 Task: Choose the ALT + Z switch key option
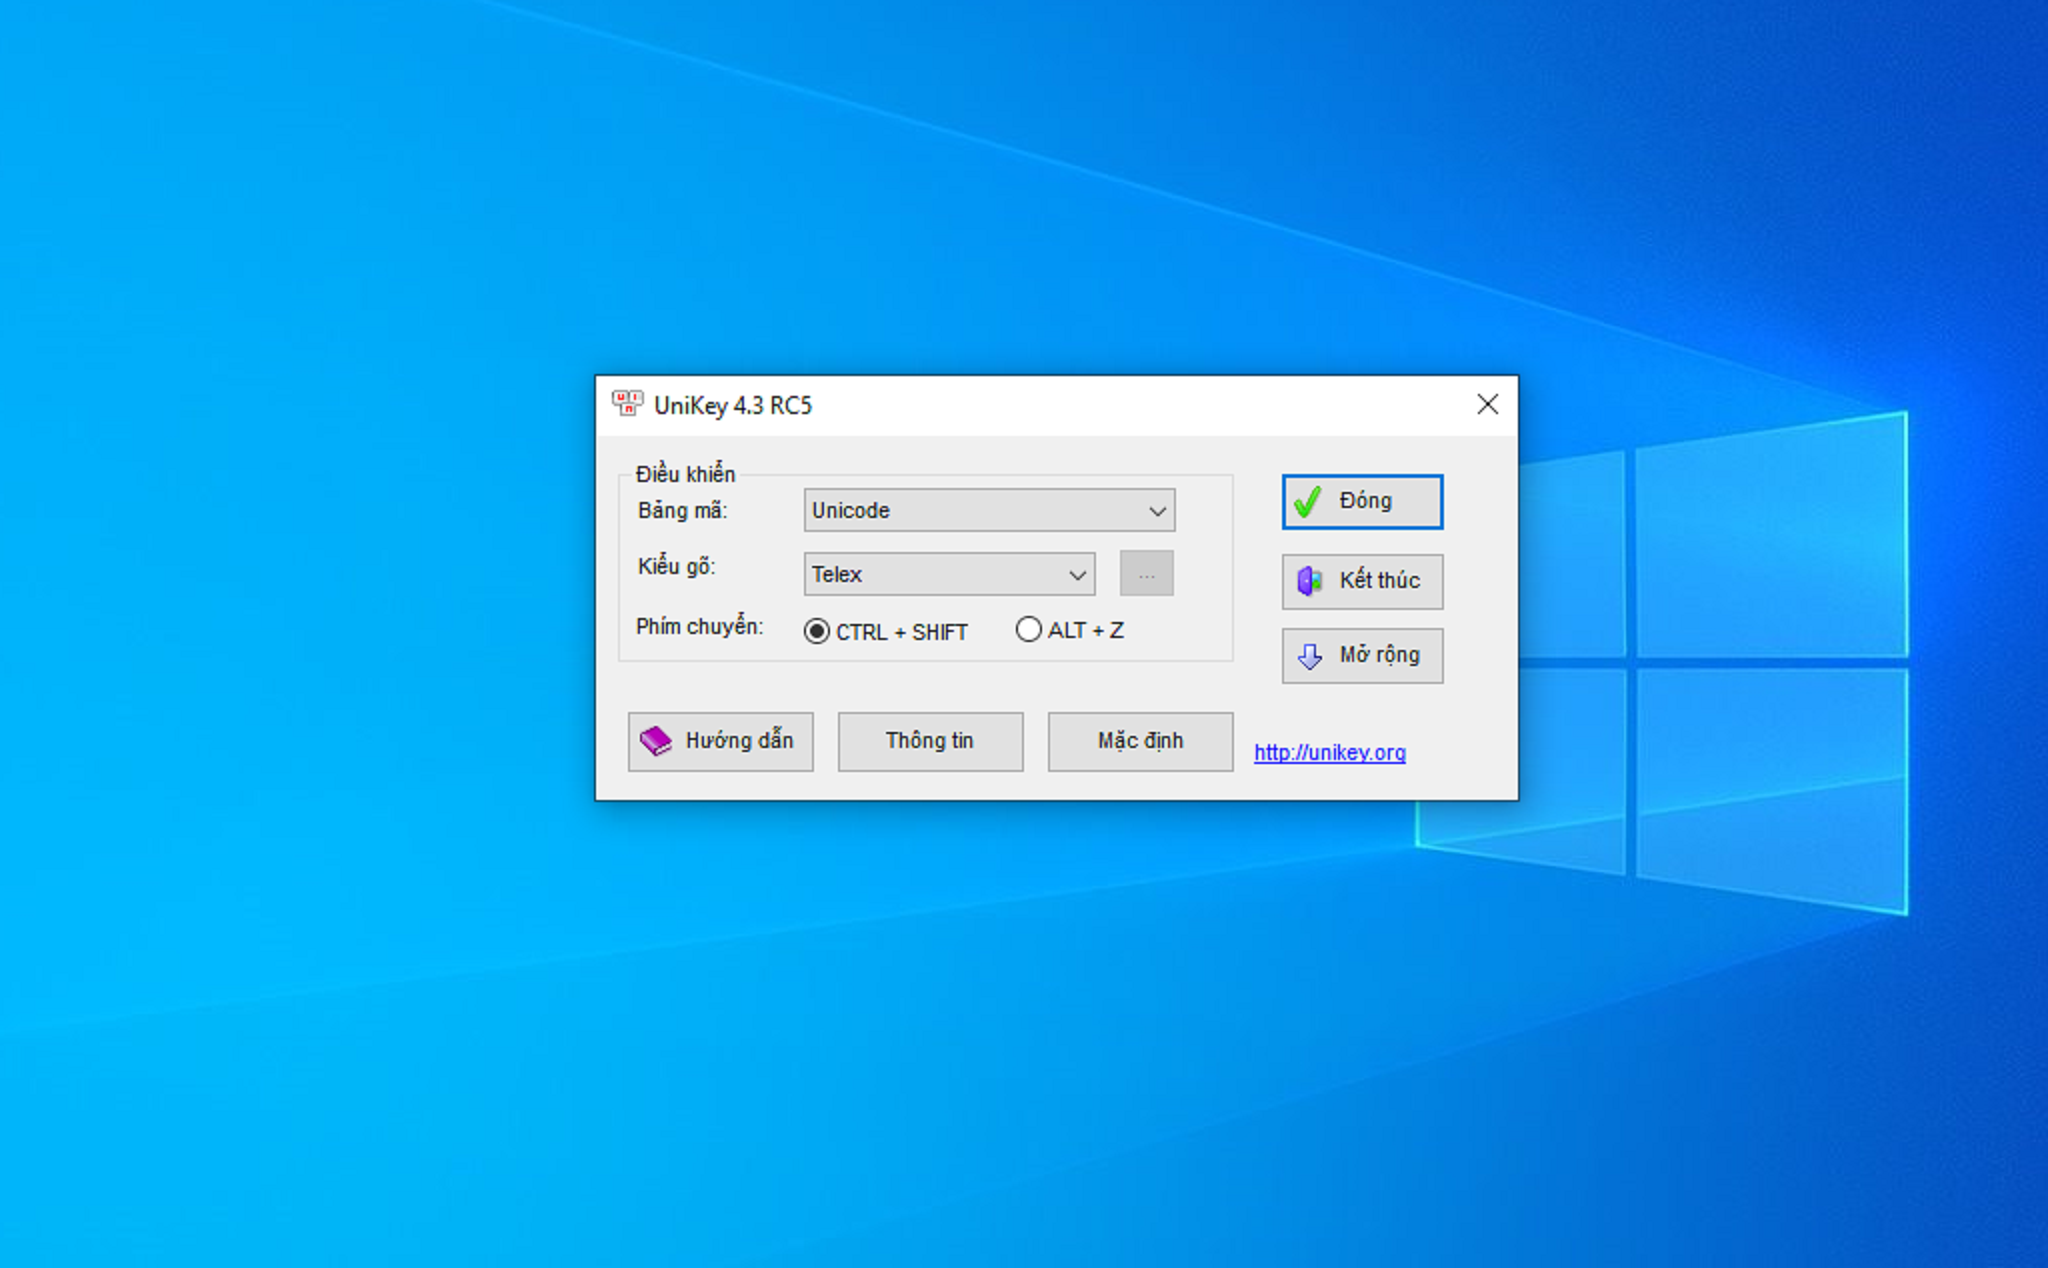click(1028, 630)
